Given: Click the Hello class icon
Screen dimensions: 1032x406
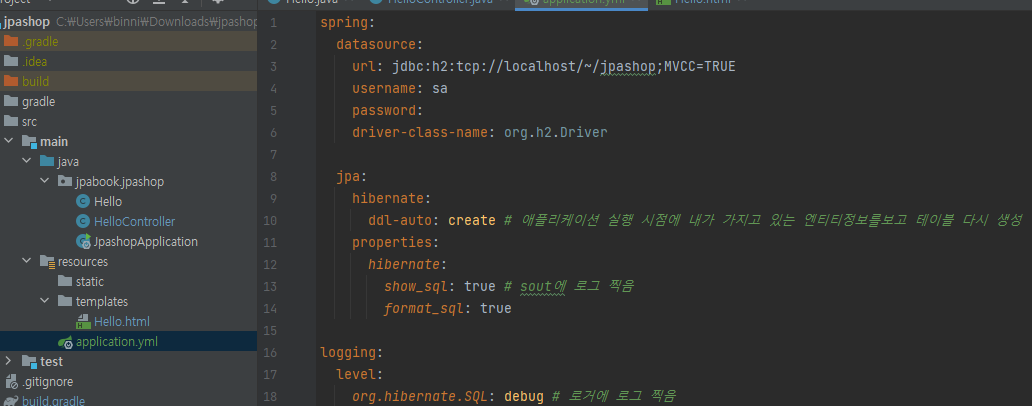Looking at the screenshot, I should [84, 201].
